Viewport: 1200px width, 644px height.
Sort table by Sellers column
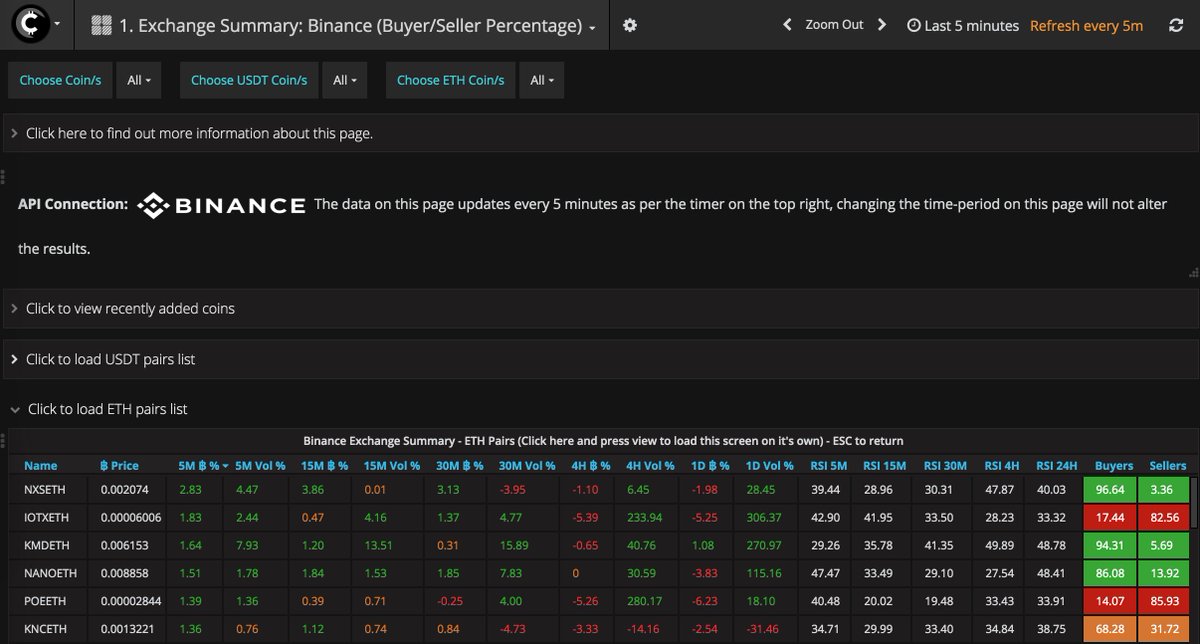[1168, 465]
